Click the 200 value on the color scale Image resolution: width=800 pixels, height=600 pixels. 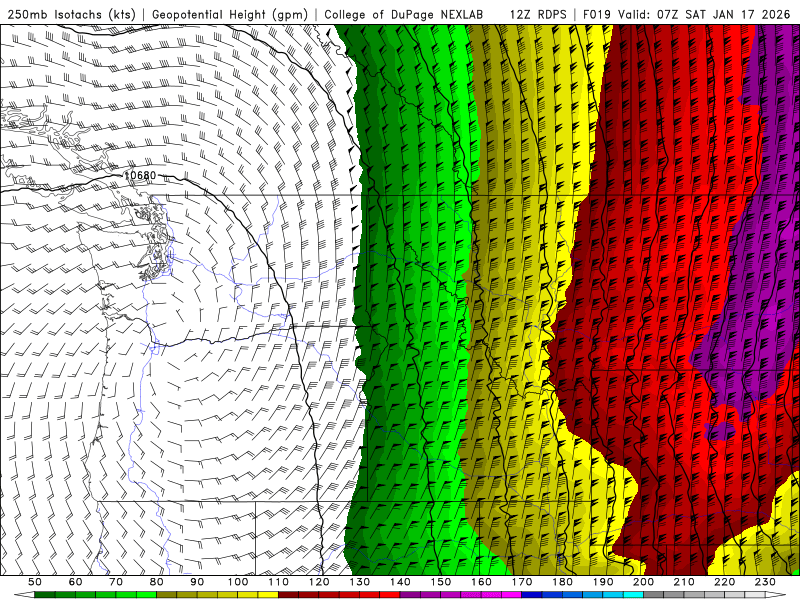(x=644, y=582)
